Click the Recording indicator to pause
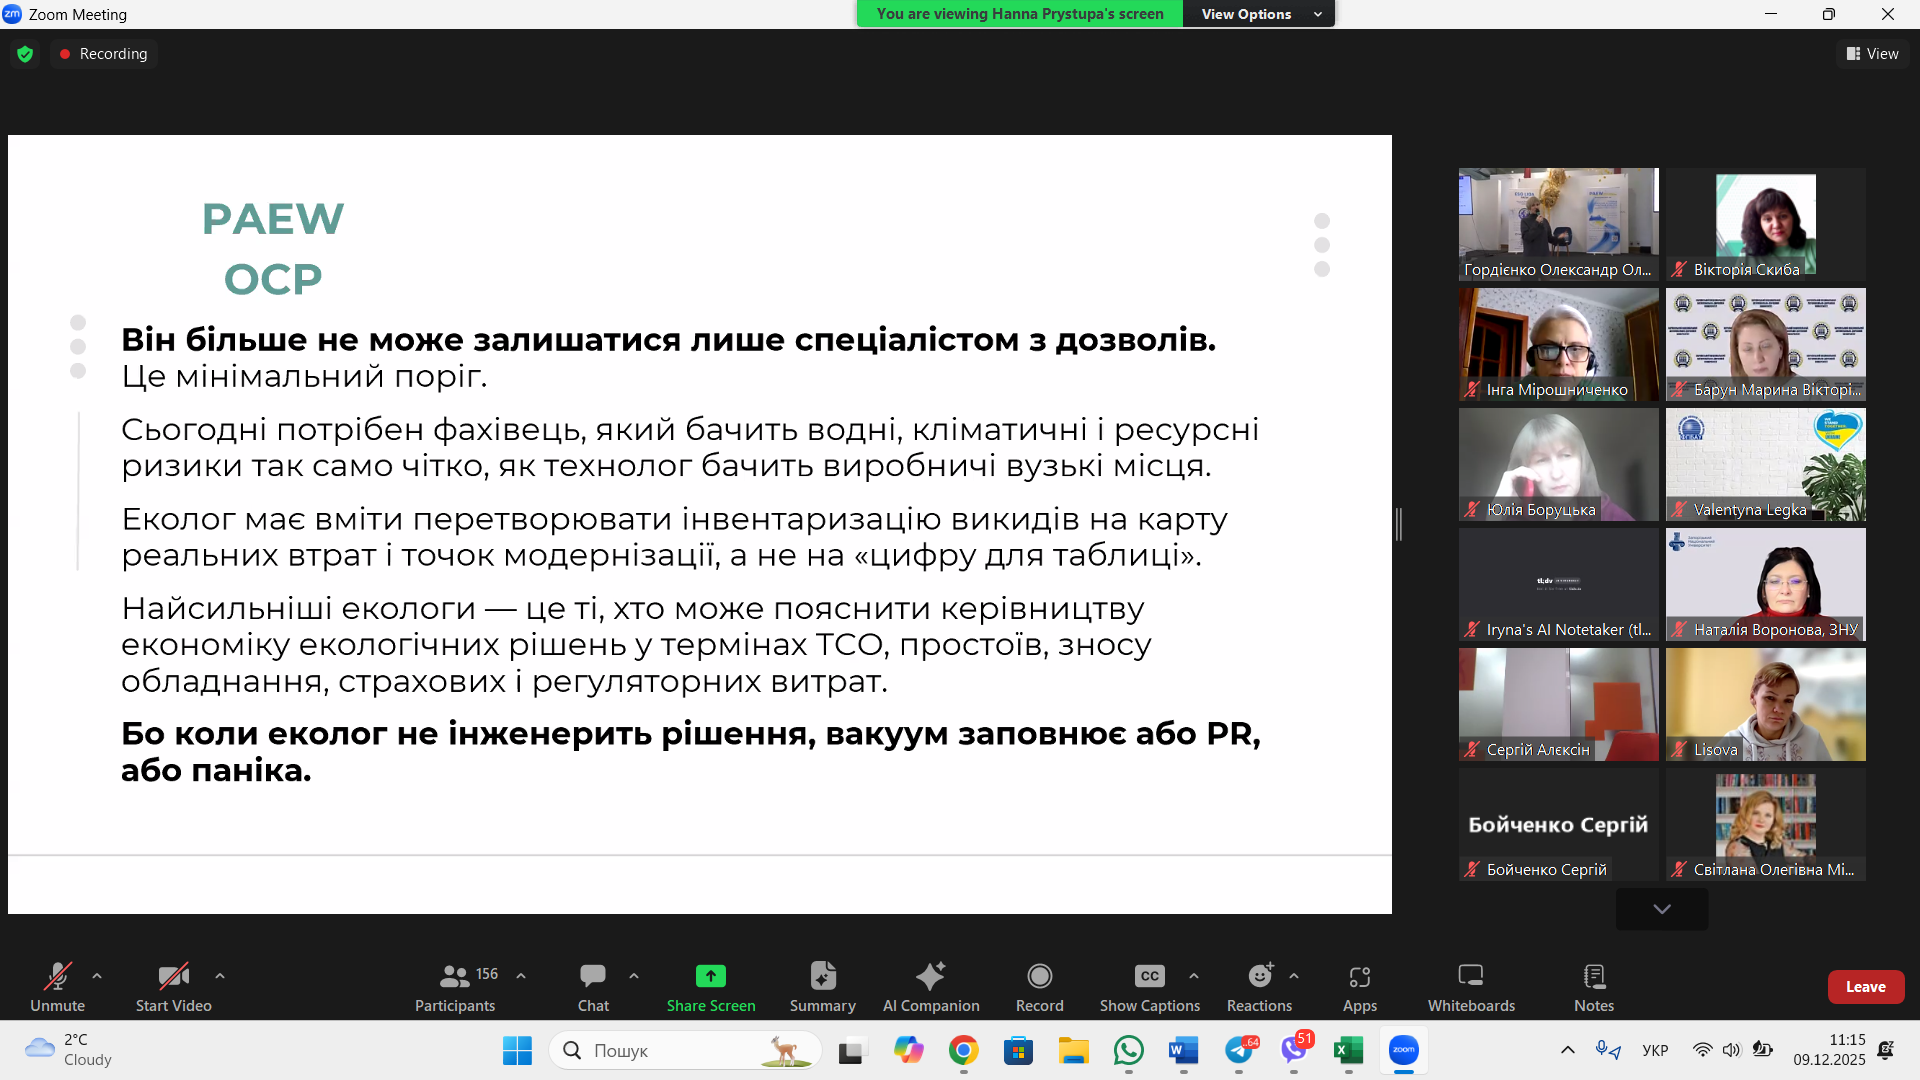The height and width of the screenshot is (1080, 1920). pyautogui.click(x=103, y=54)
